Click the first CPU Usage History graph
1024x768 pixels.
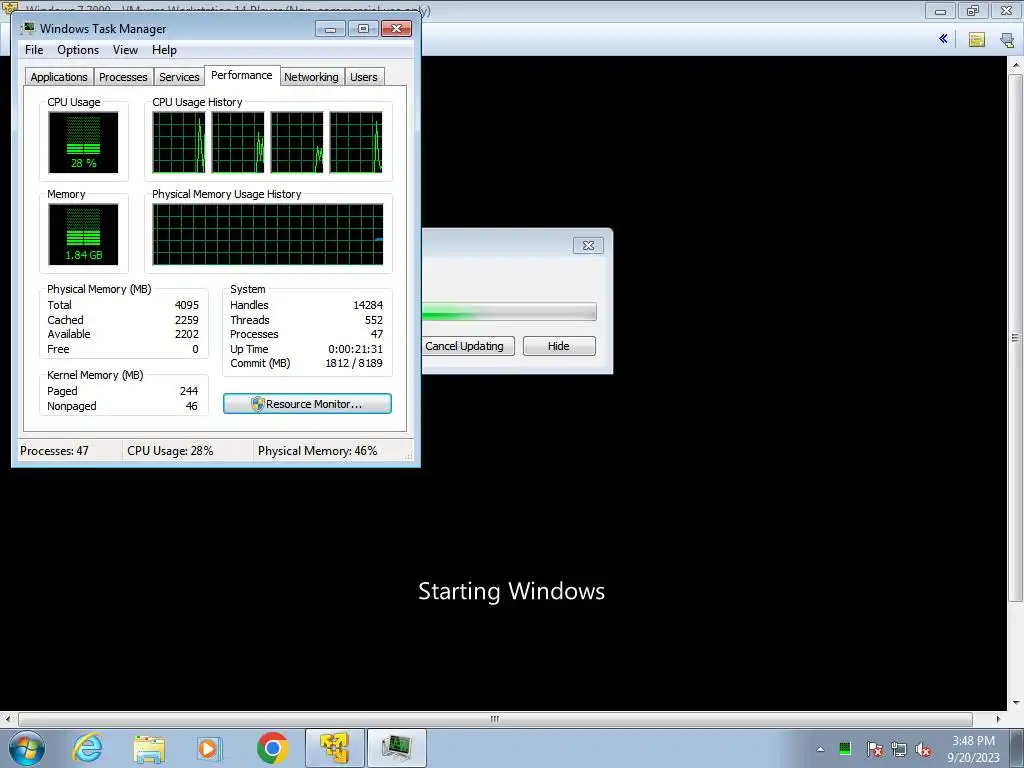tap(178, 142)
